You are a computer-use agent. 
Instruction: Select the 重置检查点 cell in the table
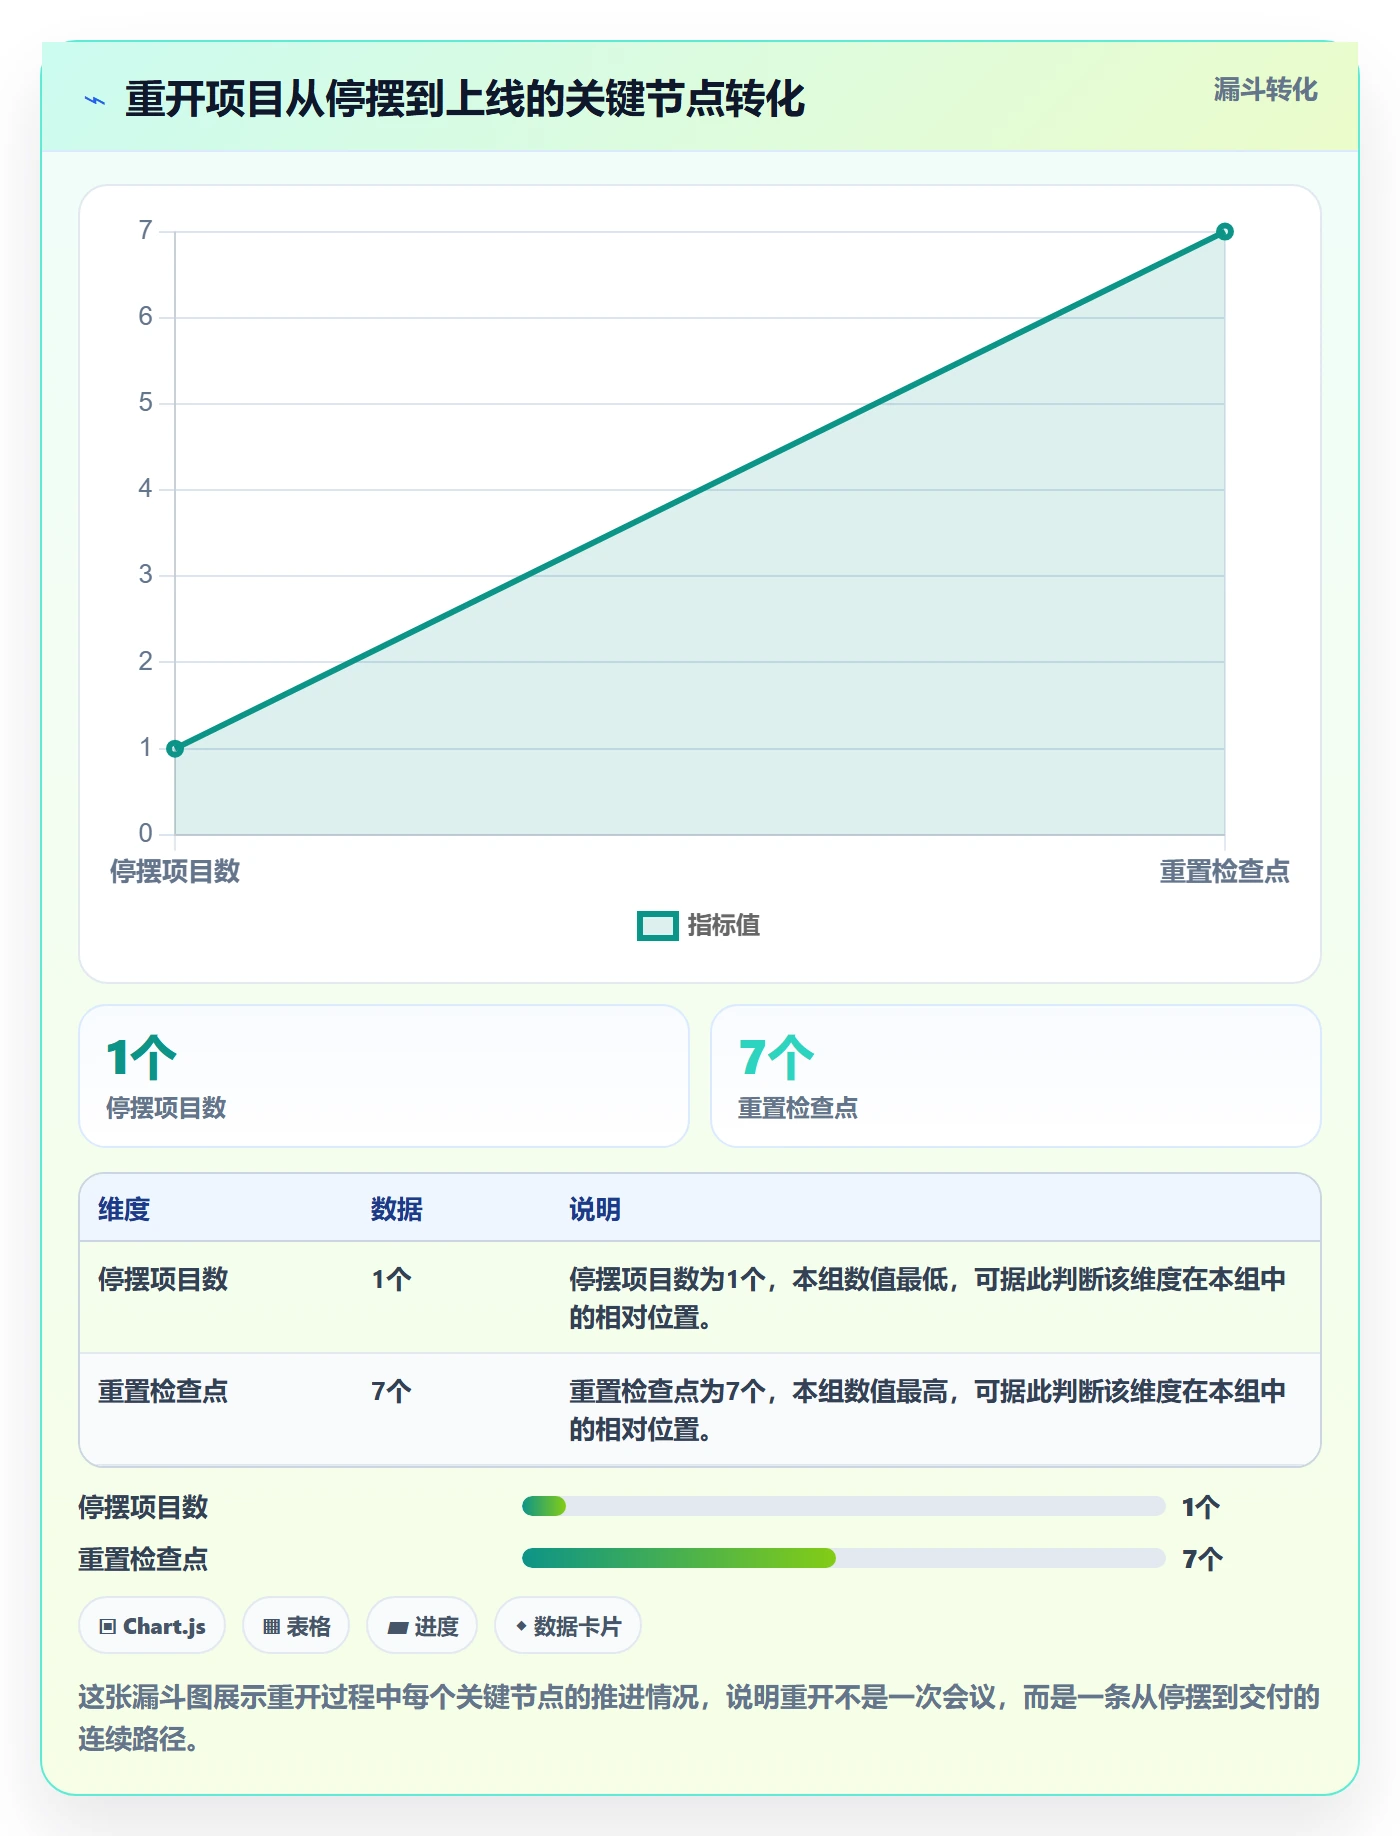(163, 1391)
